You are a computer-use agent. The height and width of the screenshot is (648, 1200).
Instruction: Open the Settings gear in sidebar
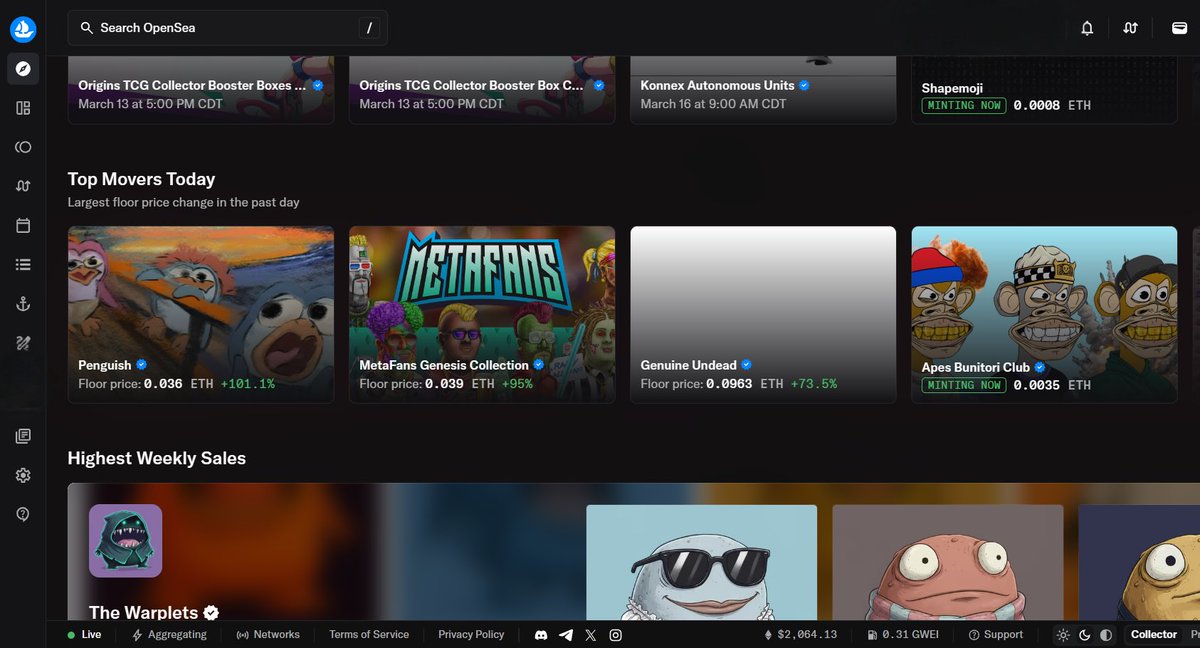click(x=23, y=475)
